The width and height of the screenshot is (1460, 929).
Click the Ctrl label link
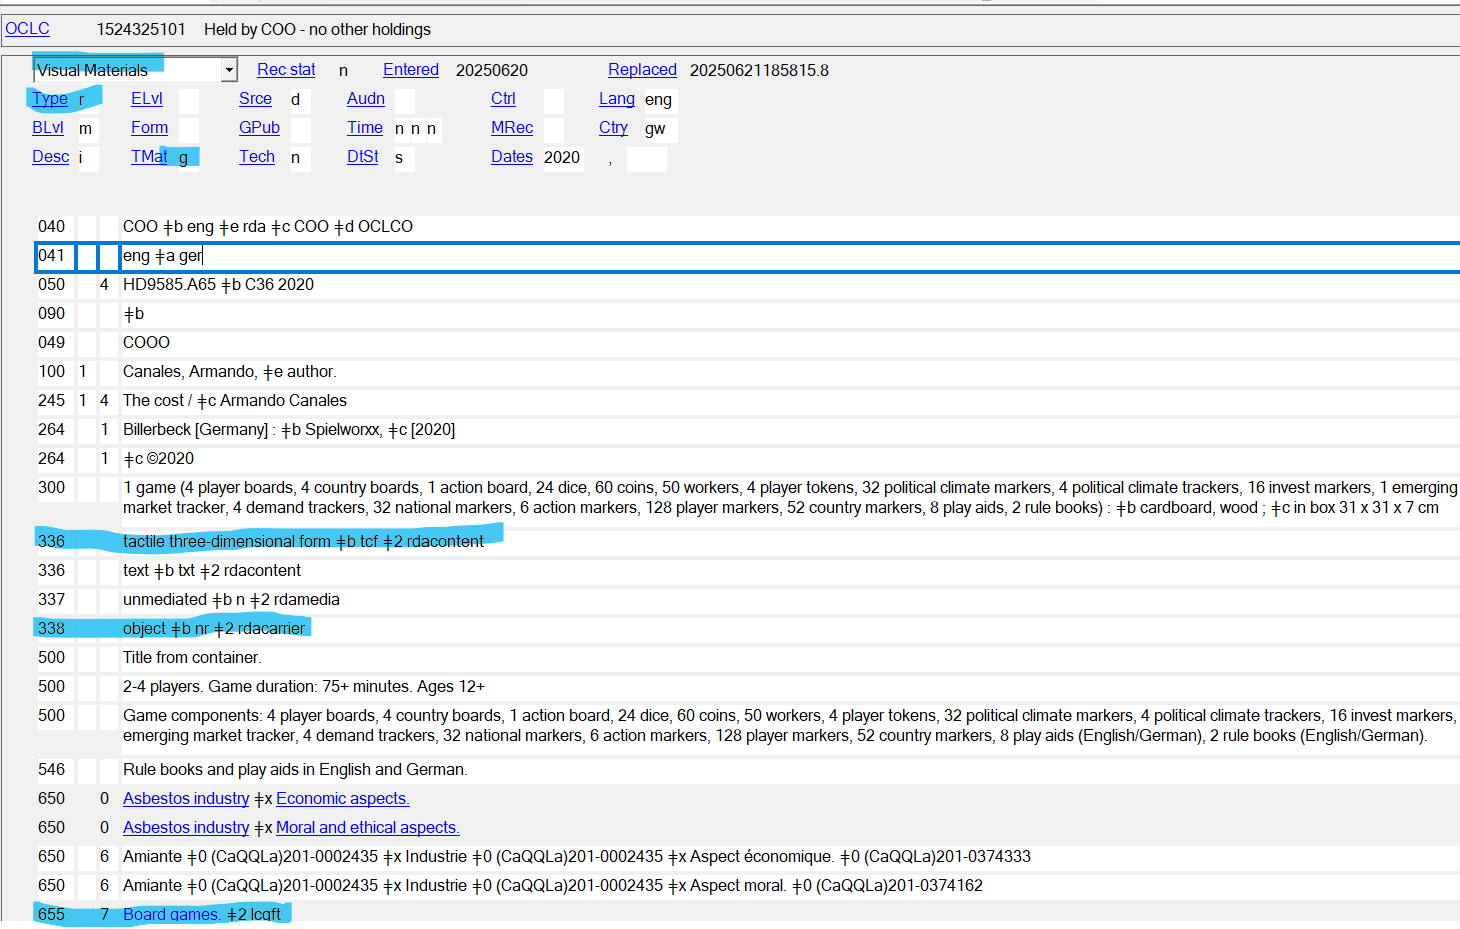[x=503, y=99]
